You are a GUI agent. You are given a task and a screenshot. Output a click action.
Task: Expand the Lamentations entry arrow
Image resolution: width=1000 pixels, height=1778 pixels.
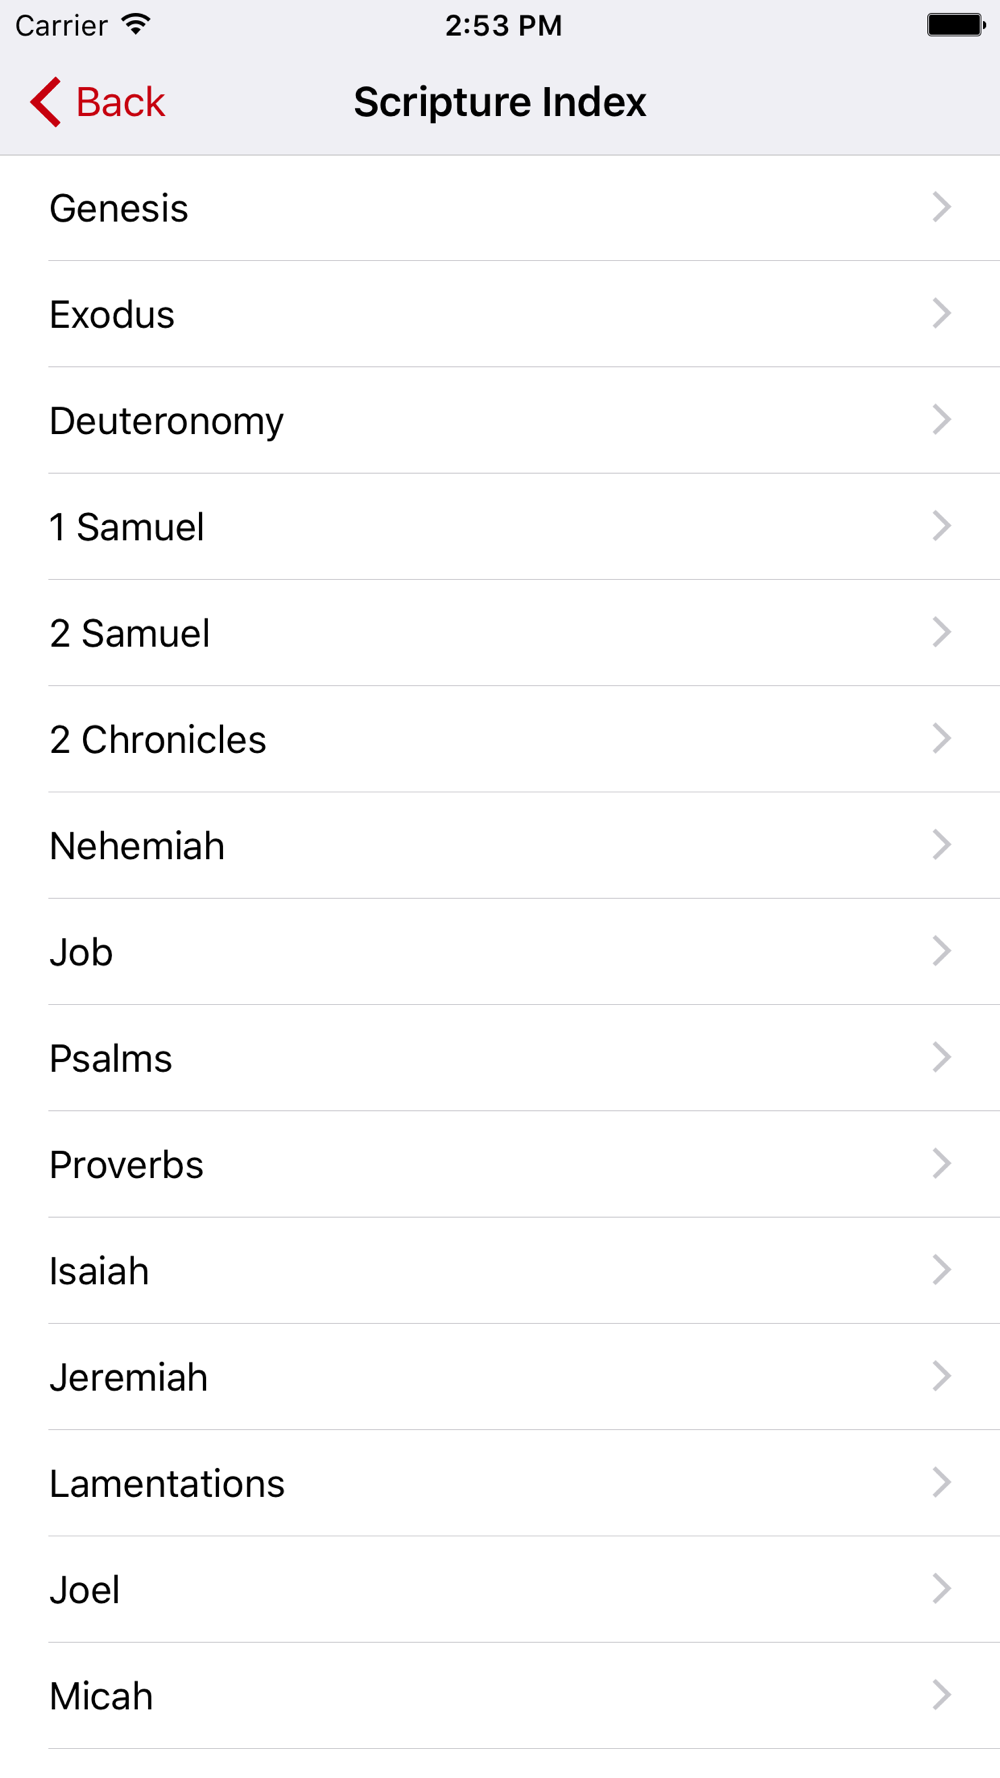(941, 1482)
